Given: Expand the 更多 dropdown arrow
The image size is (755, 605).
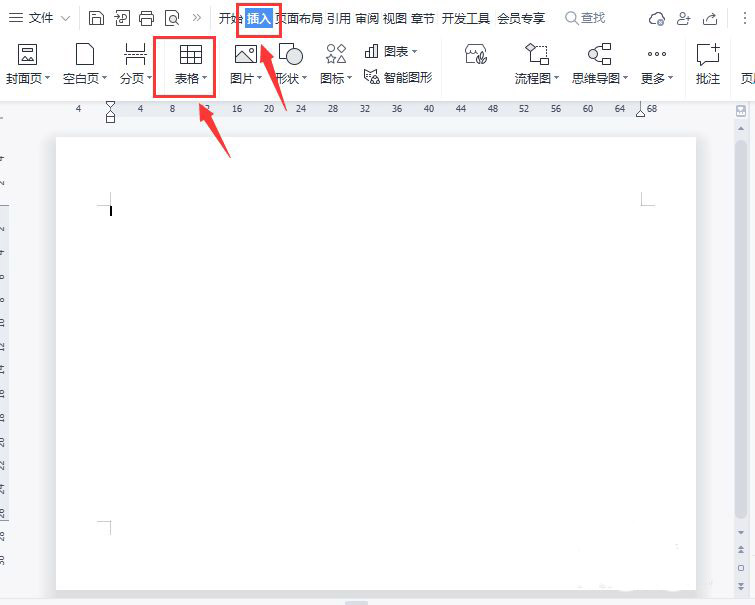Looking at the screenshot, I should click(670, 78).
